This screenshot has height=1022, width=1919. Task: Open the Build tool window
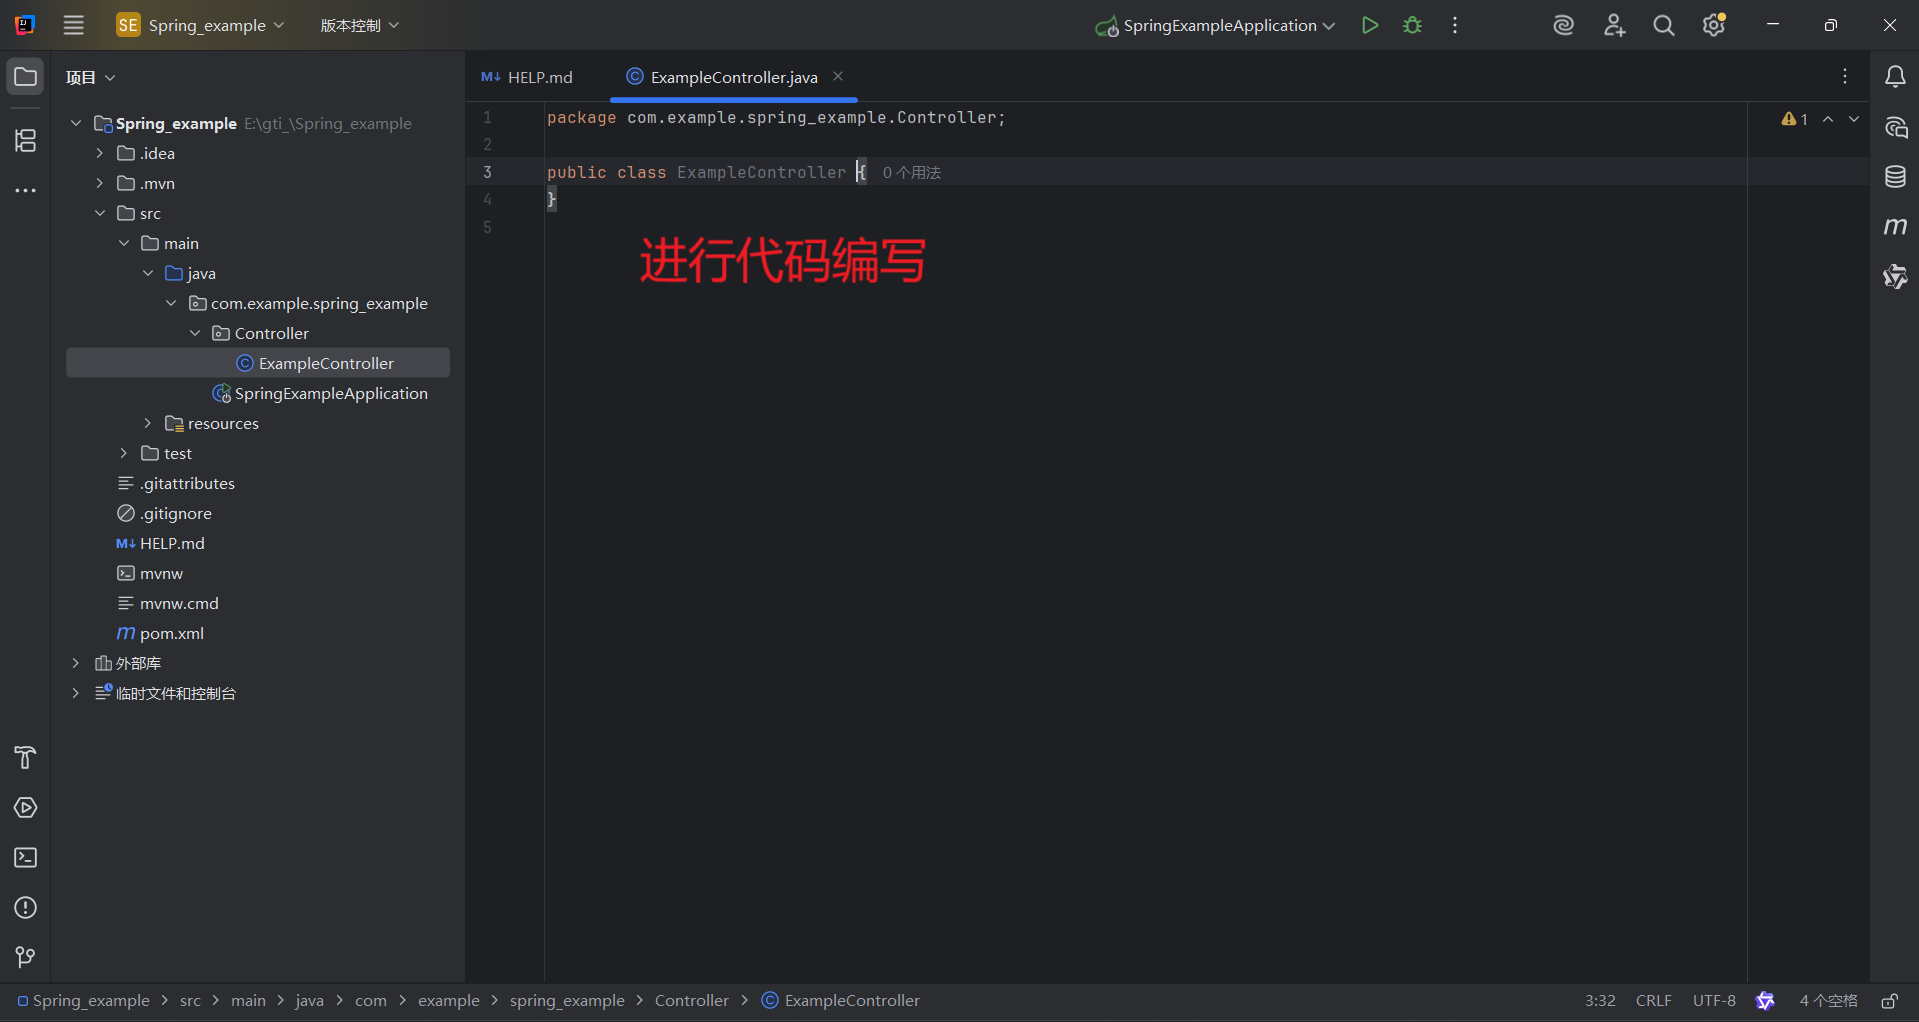(25, 757)
